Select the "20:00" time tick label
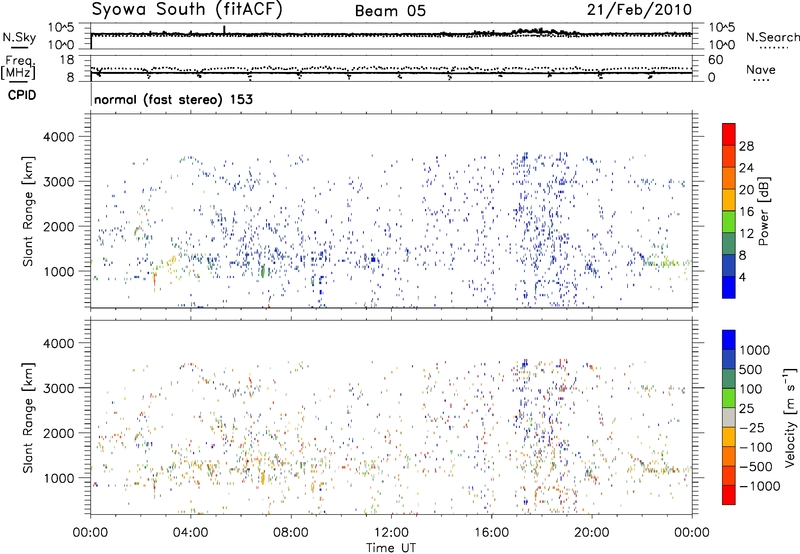800x554 pixels. coord(591,533)
